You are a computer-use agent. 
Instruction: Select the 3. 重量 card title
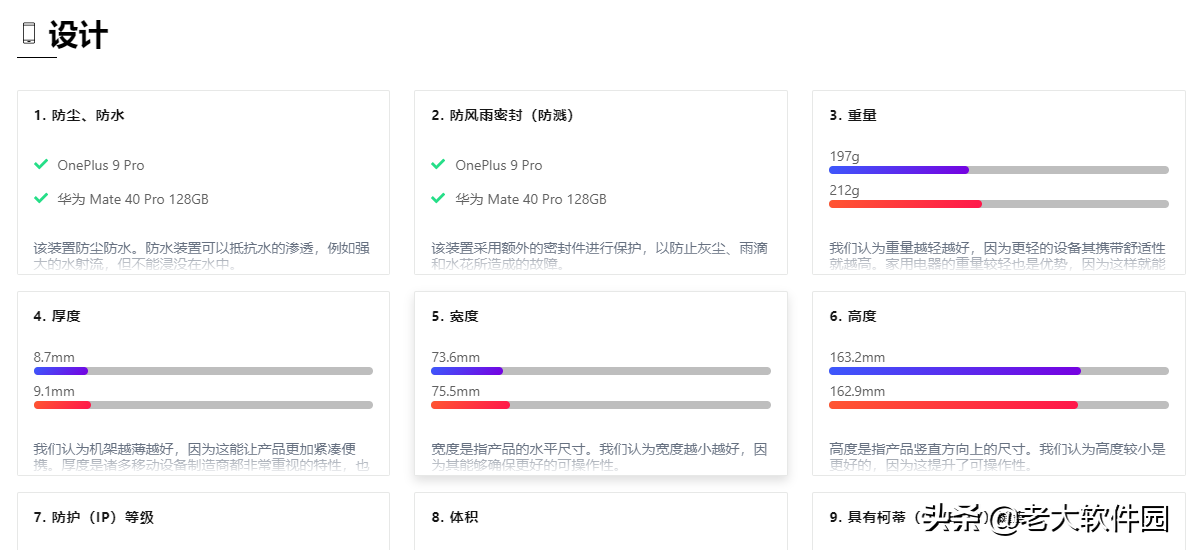click(853, 116)
